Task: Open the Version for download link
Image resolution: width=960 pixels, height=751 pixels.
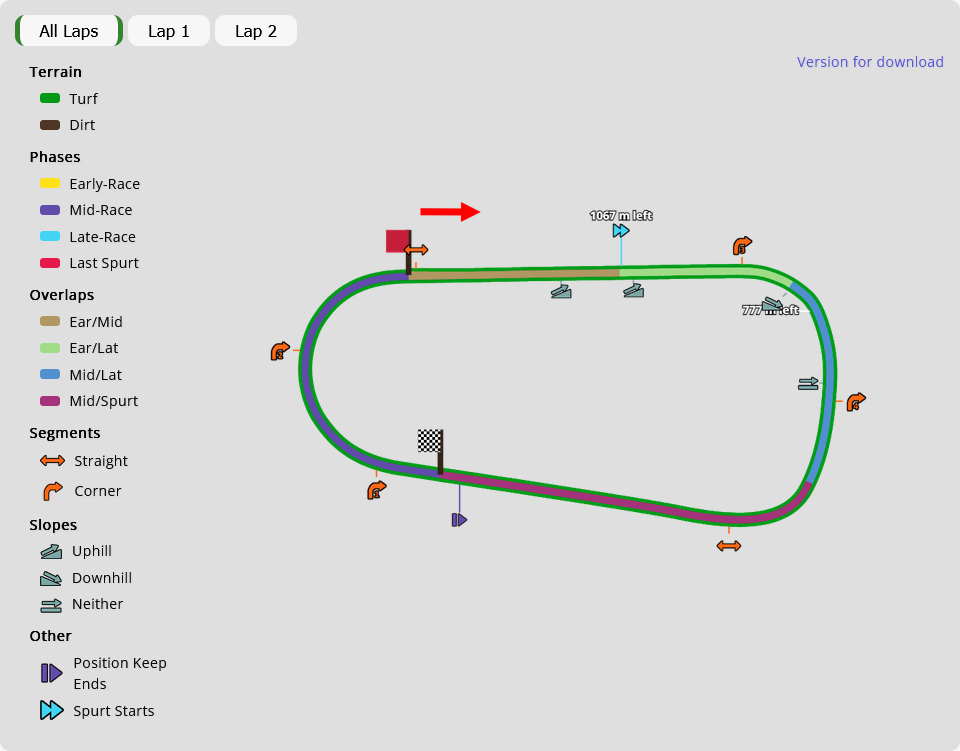Action: (870, 62)
